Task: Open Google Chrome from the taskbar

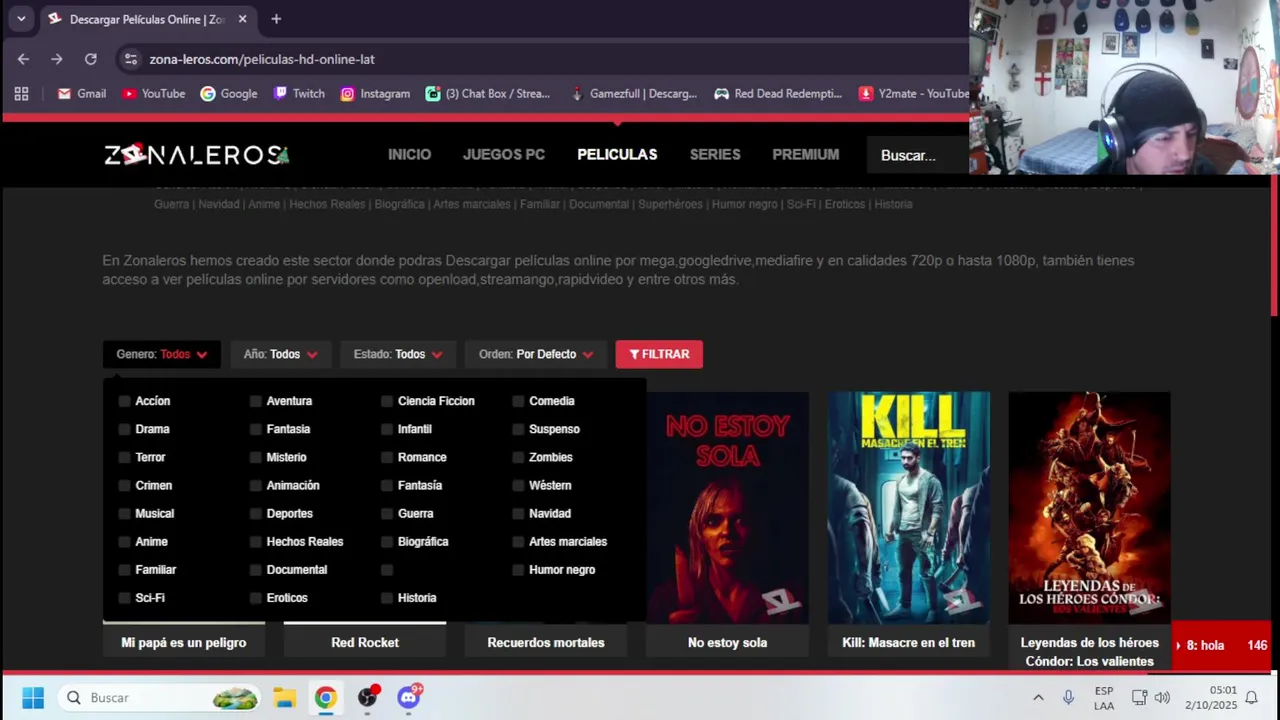Action: (x=326, y=697)
